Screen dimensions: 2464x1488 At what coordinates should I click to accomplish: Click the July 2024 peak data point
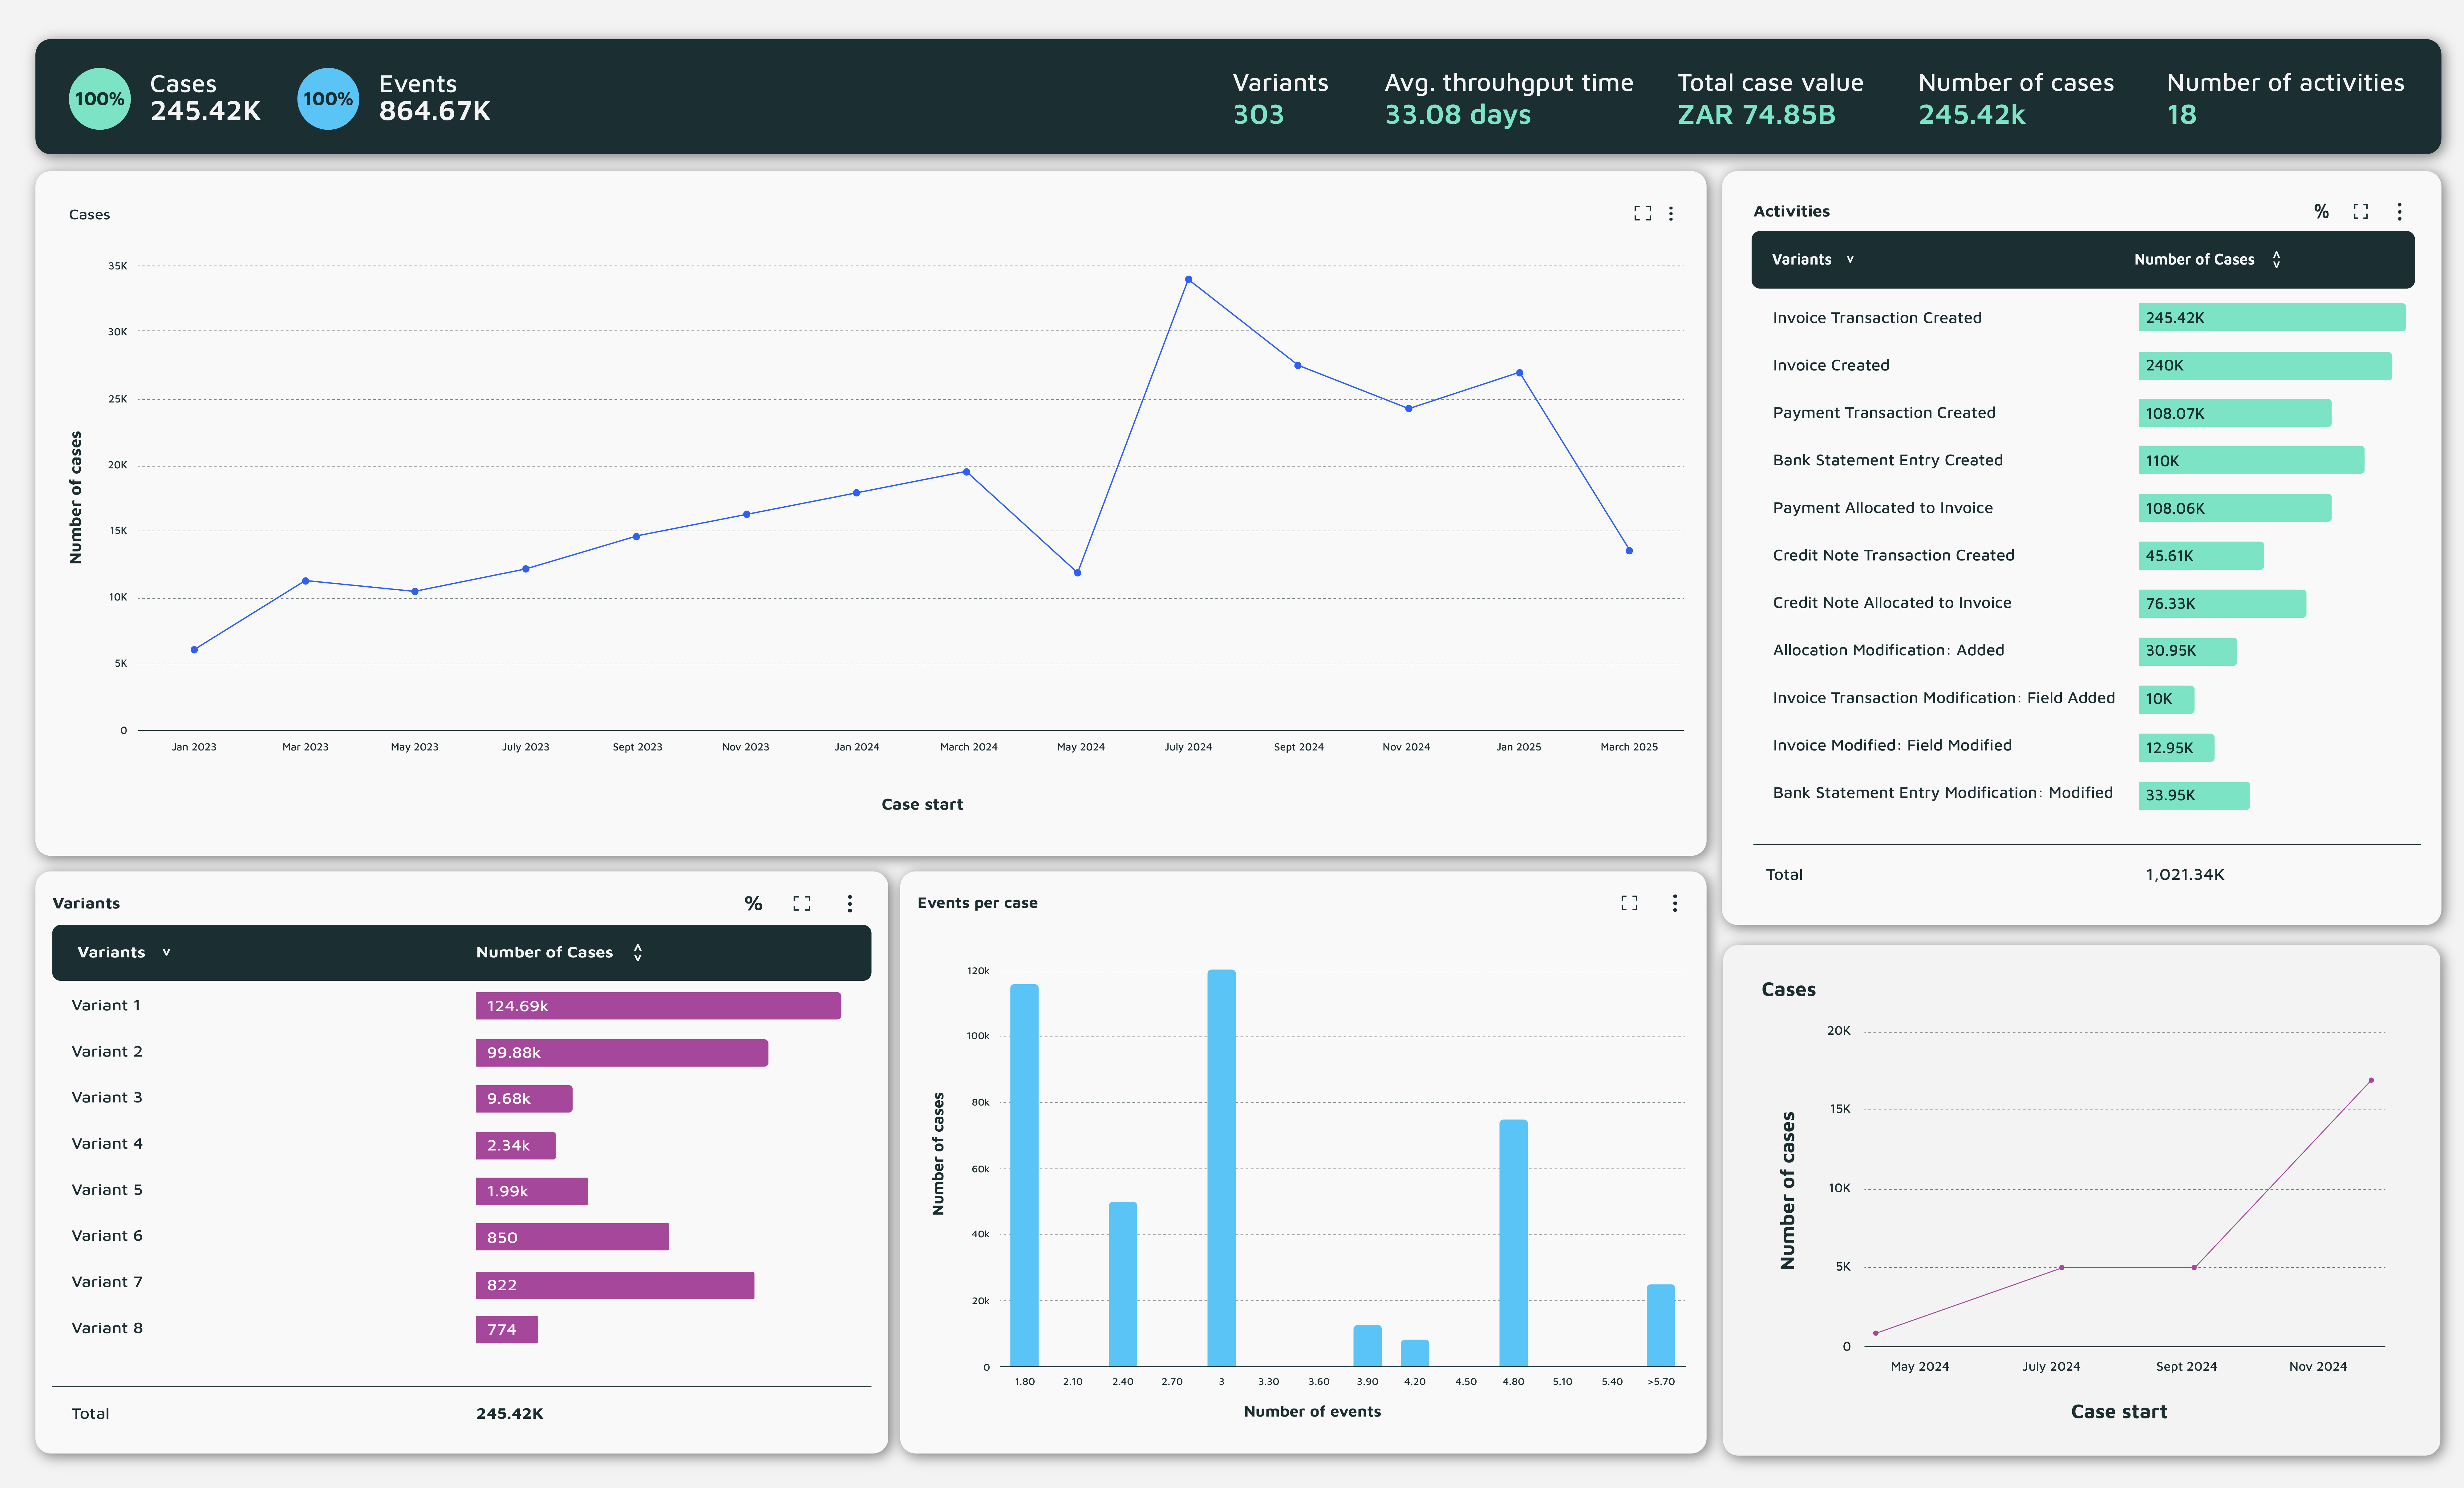1188,280
